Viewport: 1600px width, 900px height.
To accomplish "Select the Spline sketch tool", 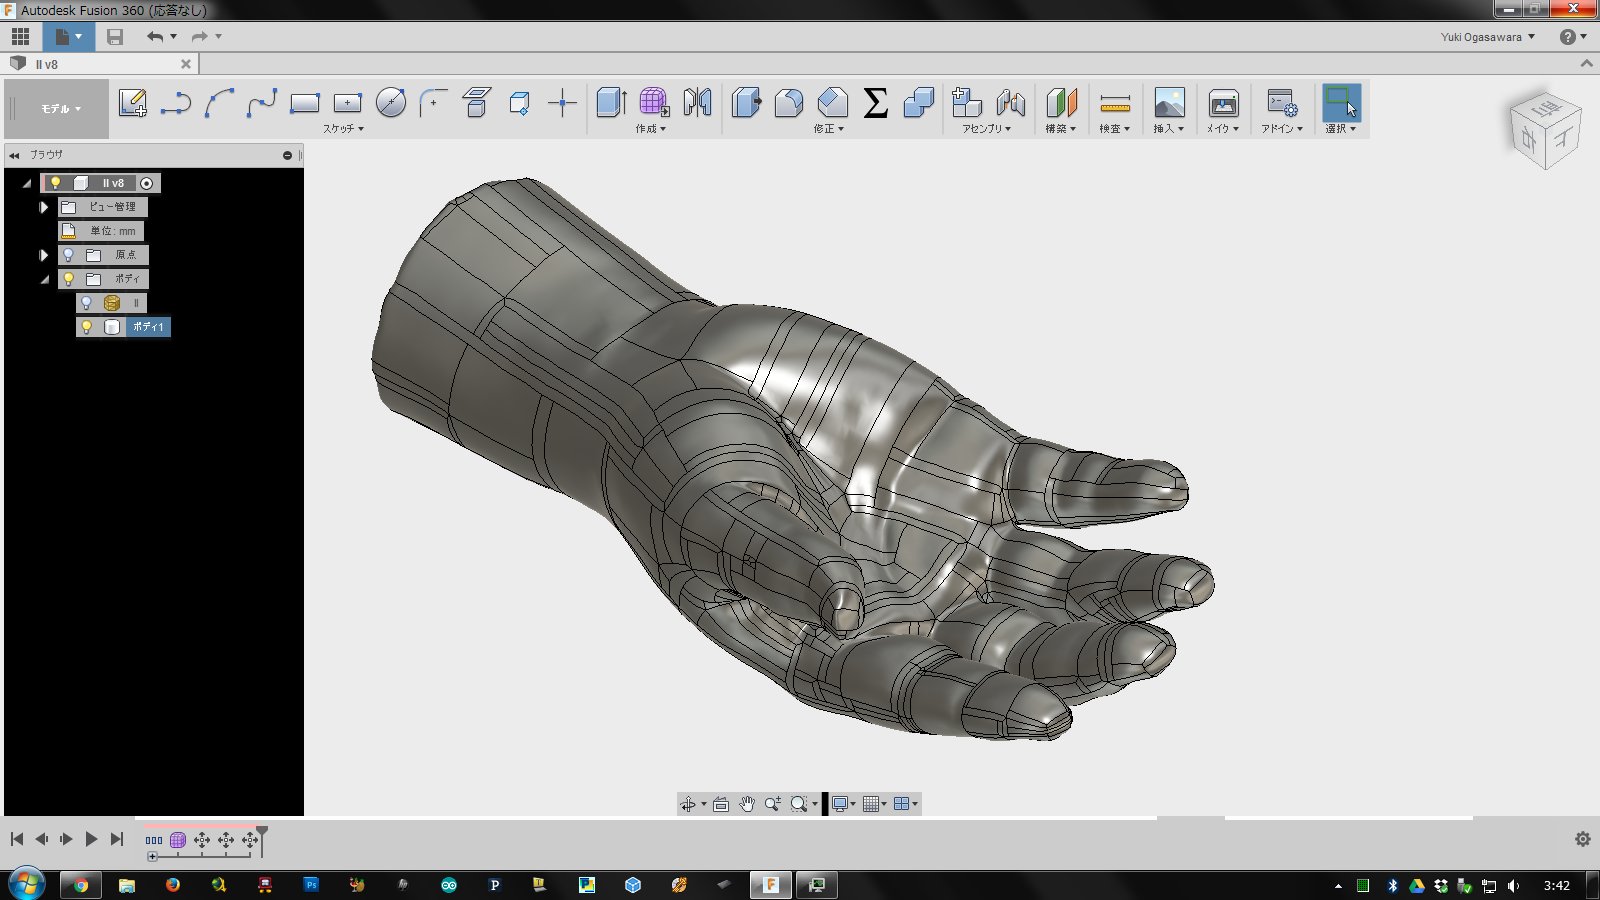I will point(262,102).
